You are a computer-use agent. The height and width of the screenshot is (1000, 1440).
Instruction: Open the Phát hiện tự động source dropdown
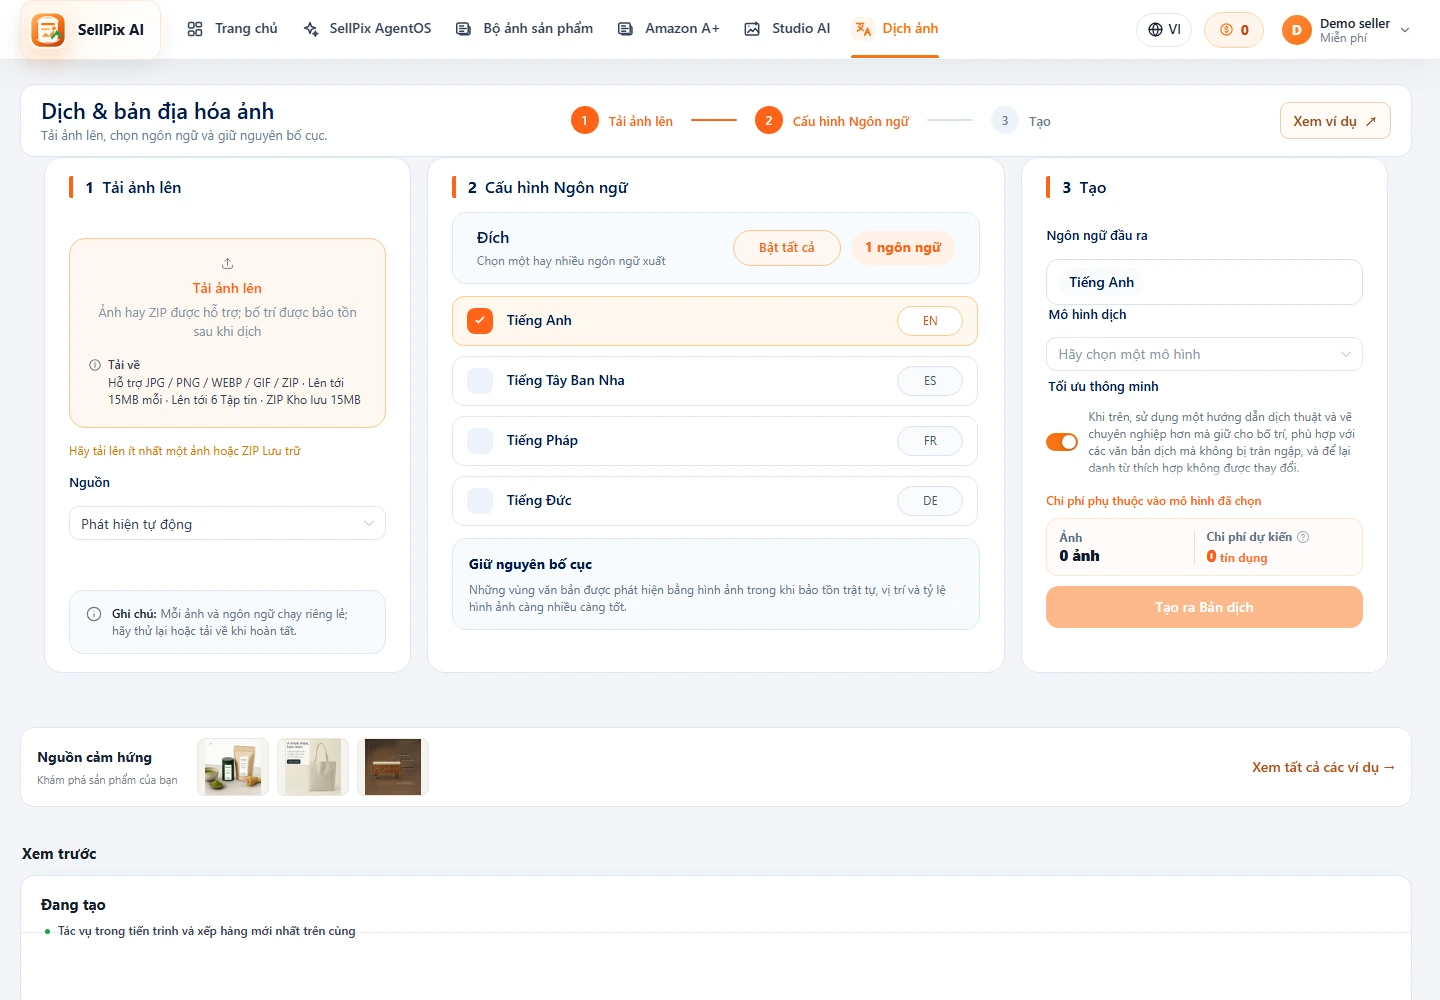[227, 524]
